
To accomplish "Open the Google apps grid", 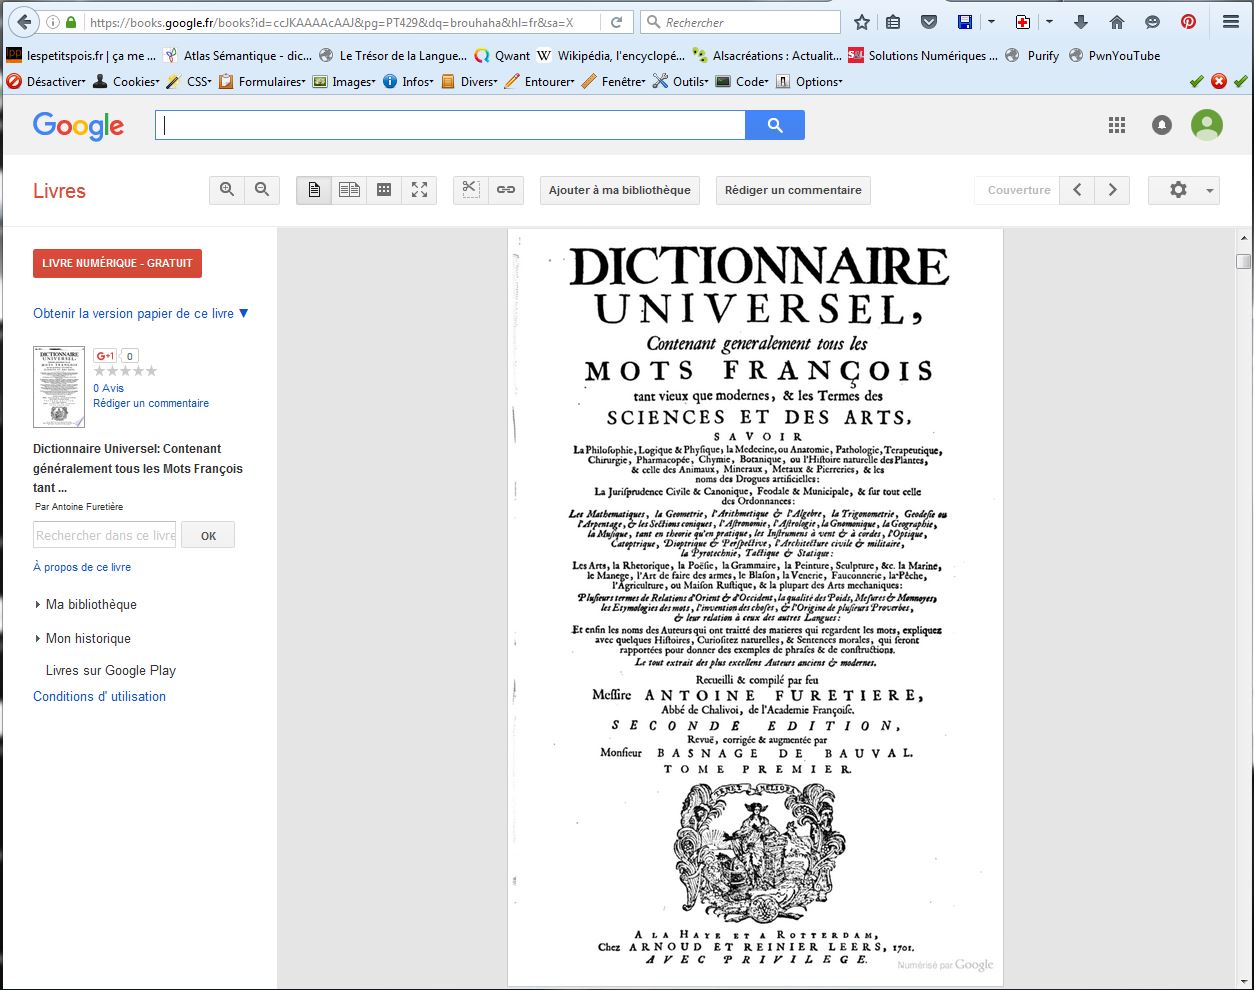I will click(1117, 125).
